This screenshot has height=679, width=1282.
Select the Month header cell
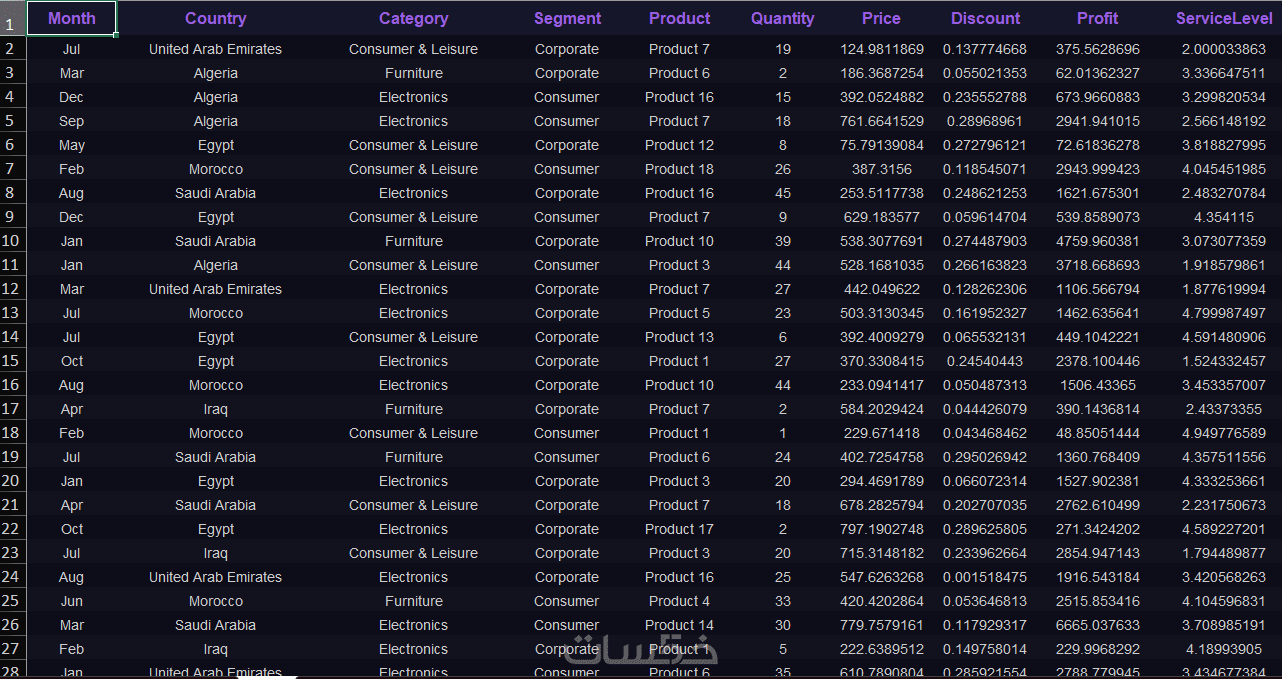(x=72, y=18)
